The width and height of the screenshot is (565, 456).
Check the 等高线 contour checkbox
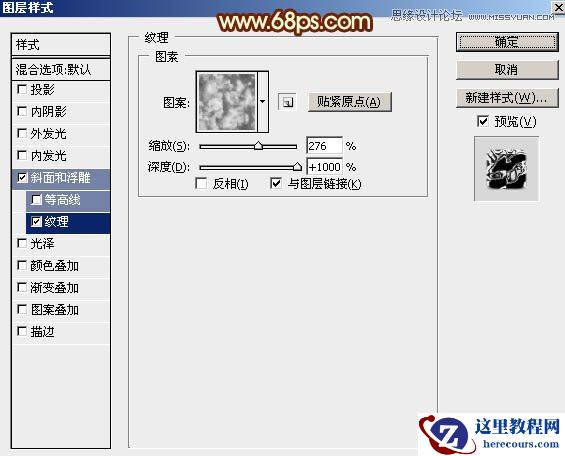click(36, 200)
